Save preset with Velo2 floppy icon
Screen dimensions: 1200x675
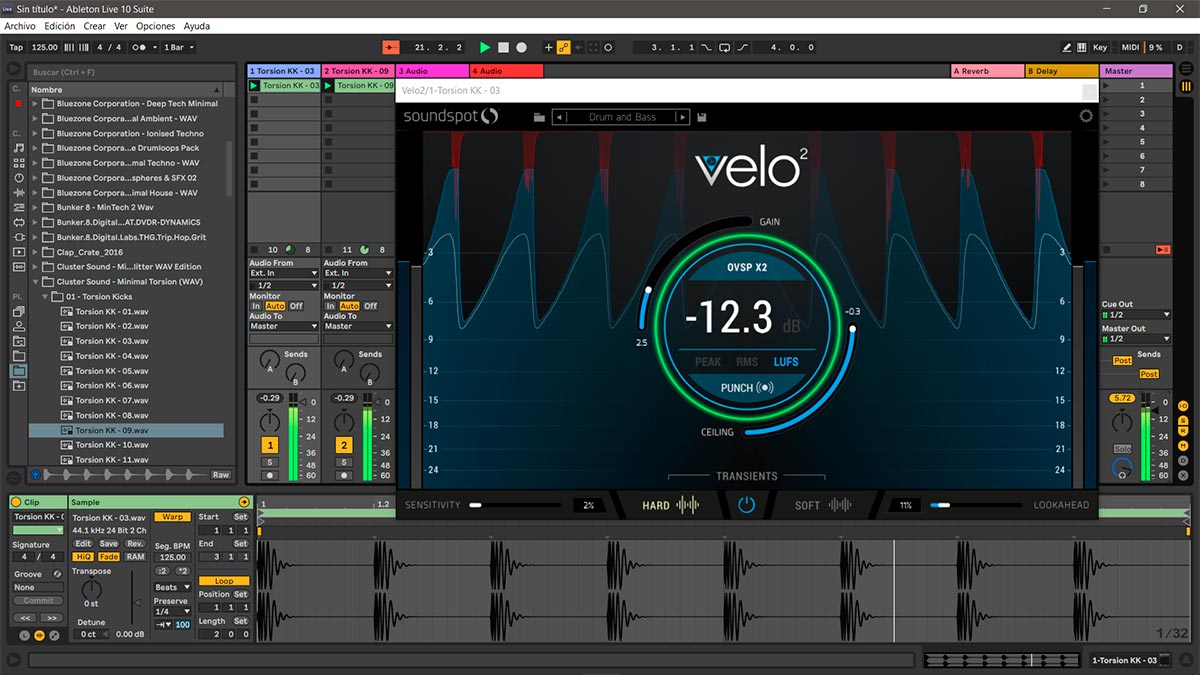[702, 117]
